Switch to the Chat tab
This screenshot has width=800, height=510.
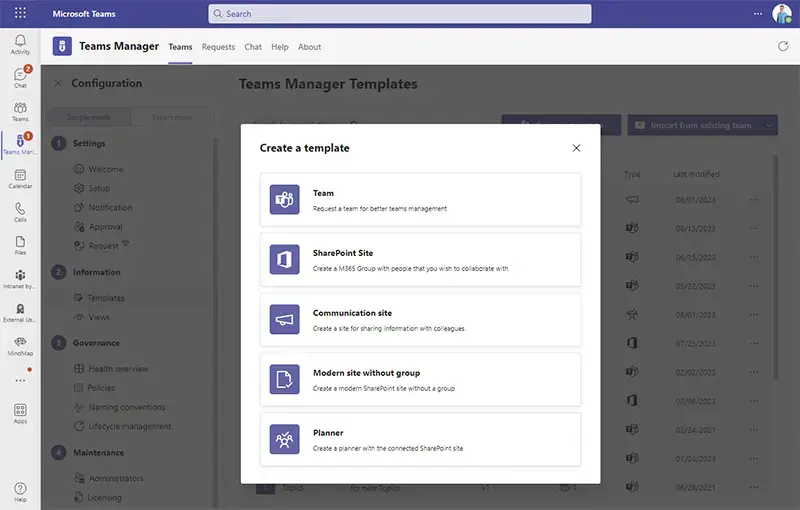coord(253,47)
